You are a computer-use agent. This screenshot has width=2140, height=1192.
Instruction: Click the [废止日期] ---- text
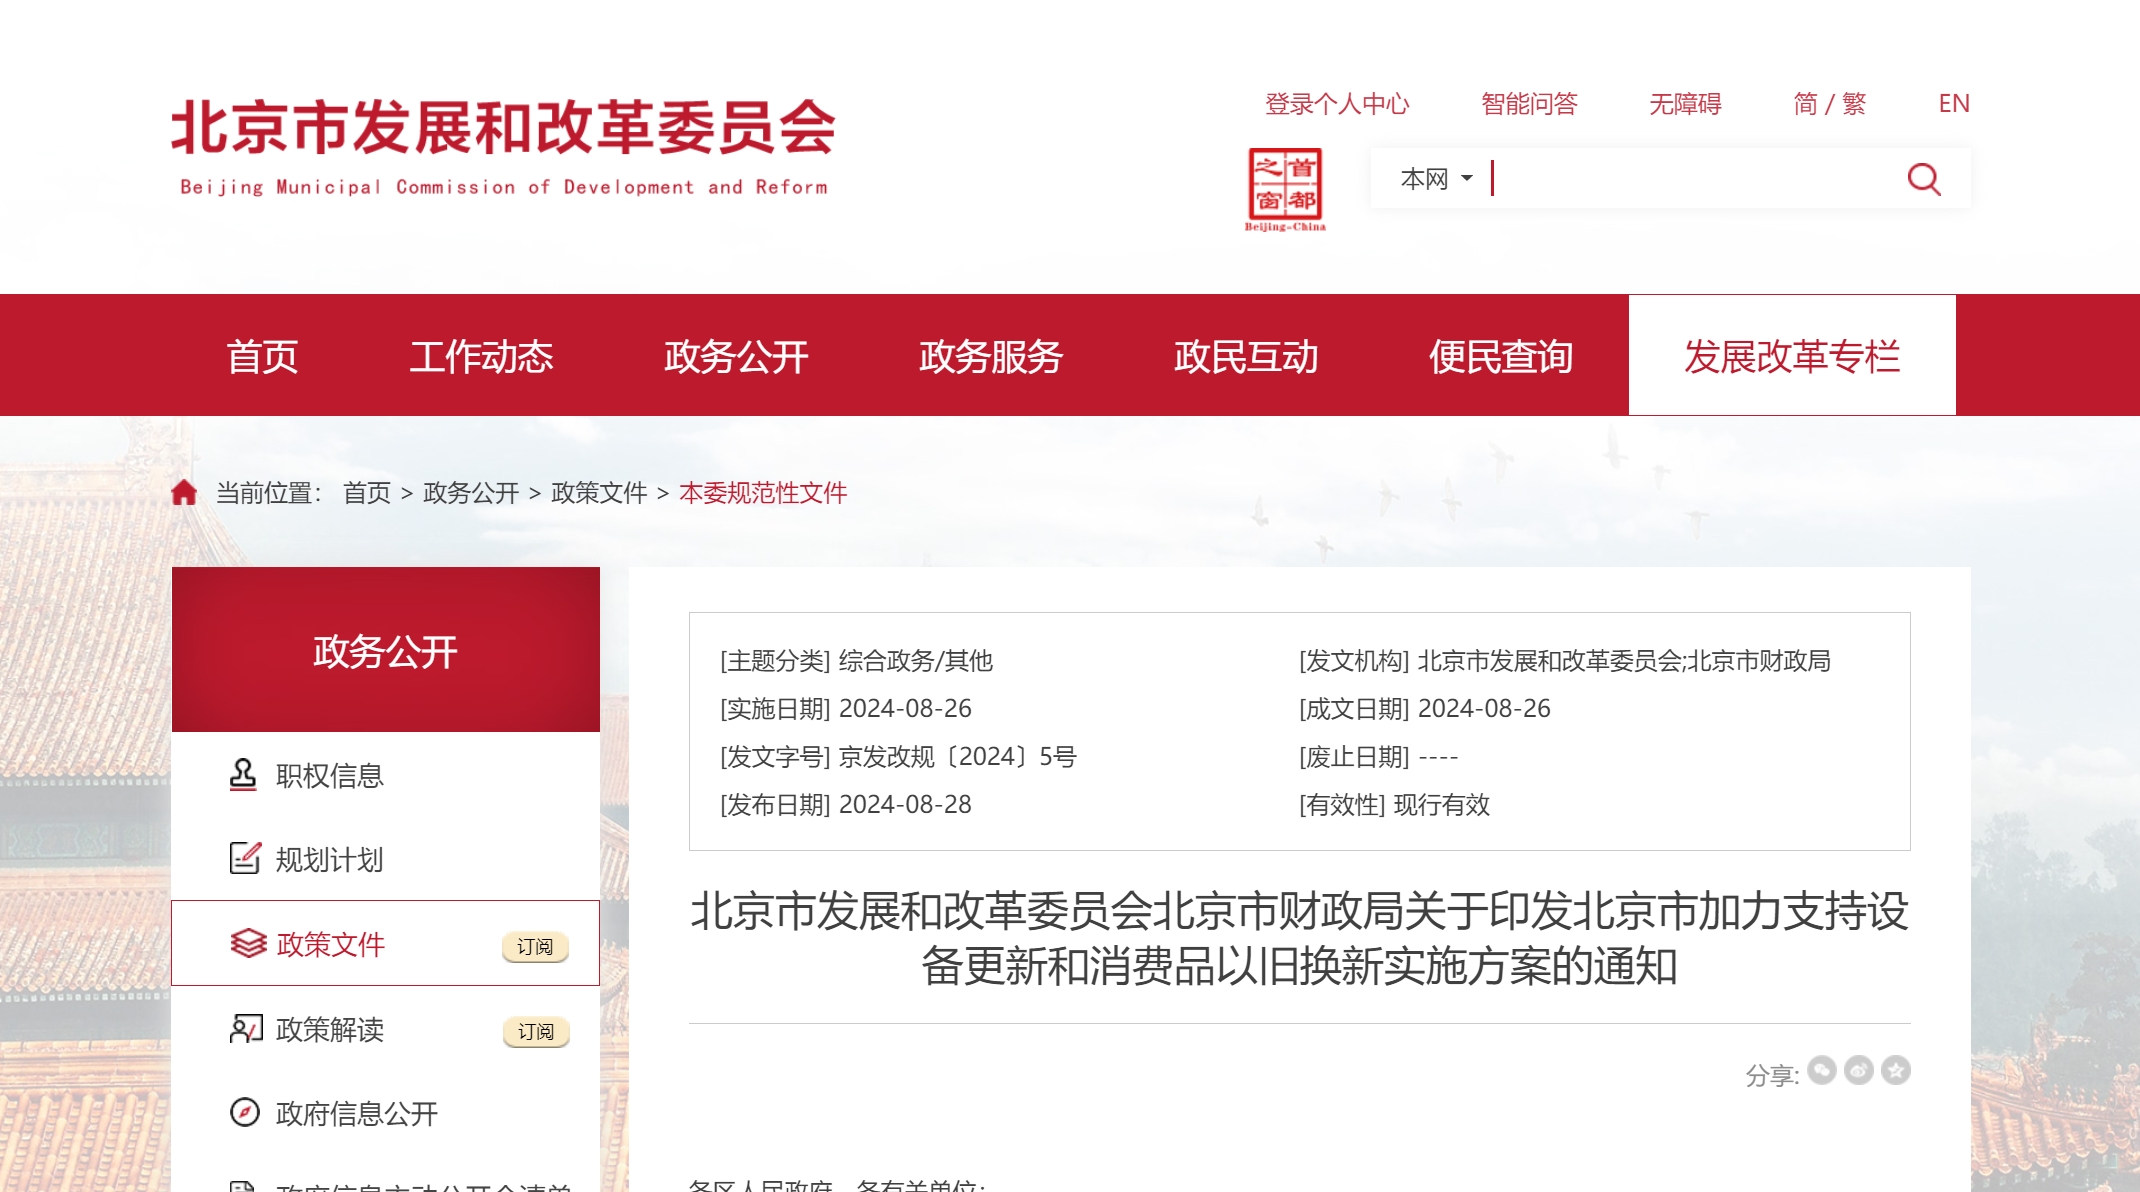click(1378, 757)
